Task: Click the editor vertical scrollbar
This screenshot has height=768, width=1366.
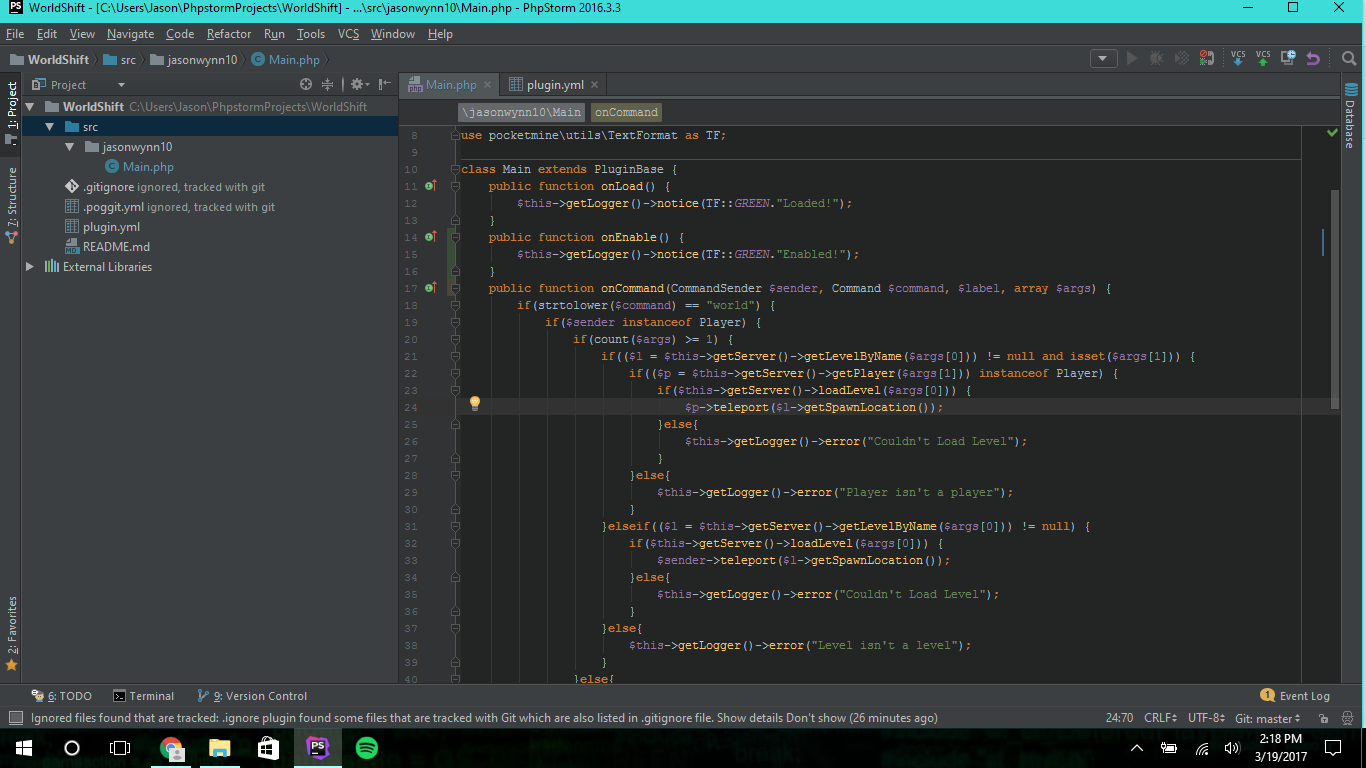Action: click(x=1335, y=300)
